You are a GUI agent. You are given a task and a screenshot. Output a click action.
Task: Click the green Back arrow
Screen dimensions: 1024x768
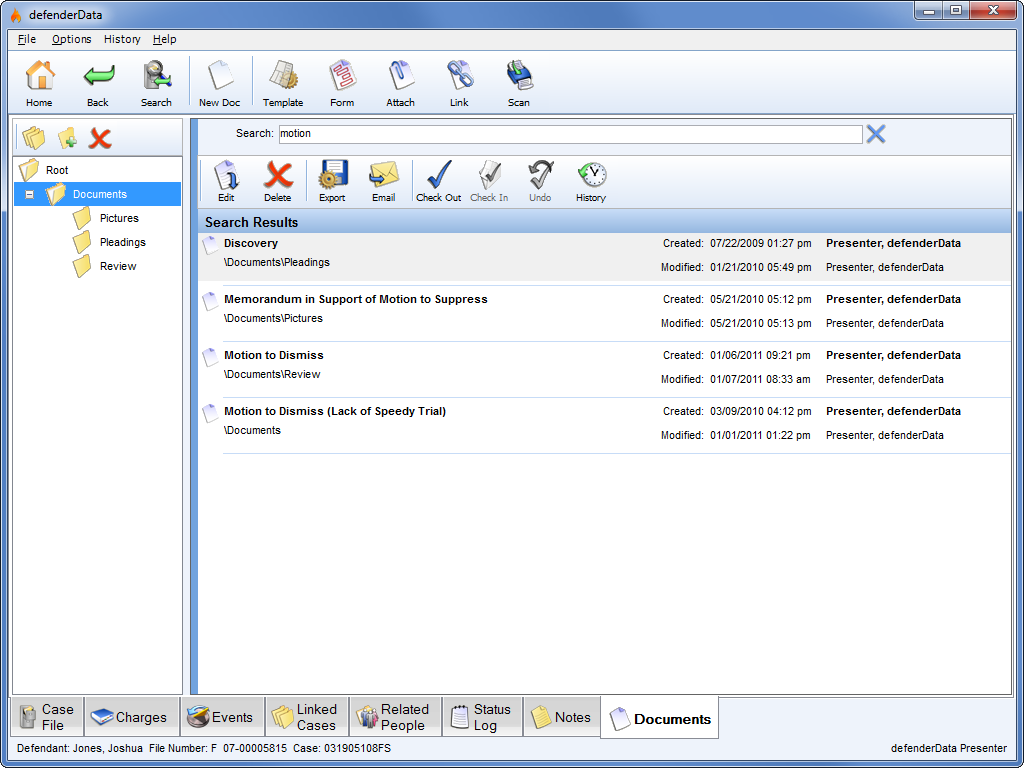(x=98, y=83)
